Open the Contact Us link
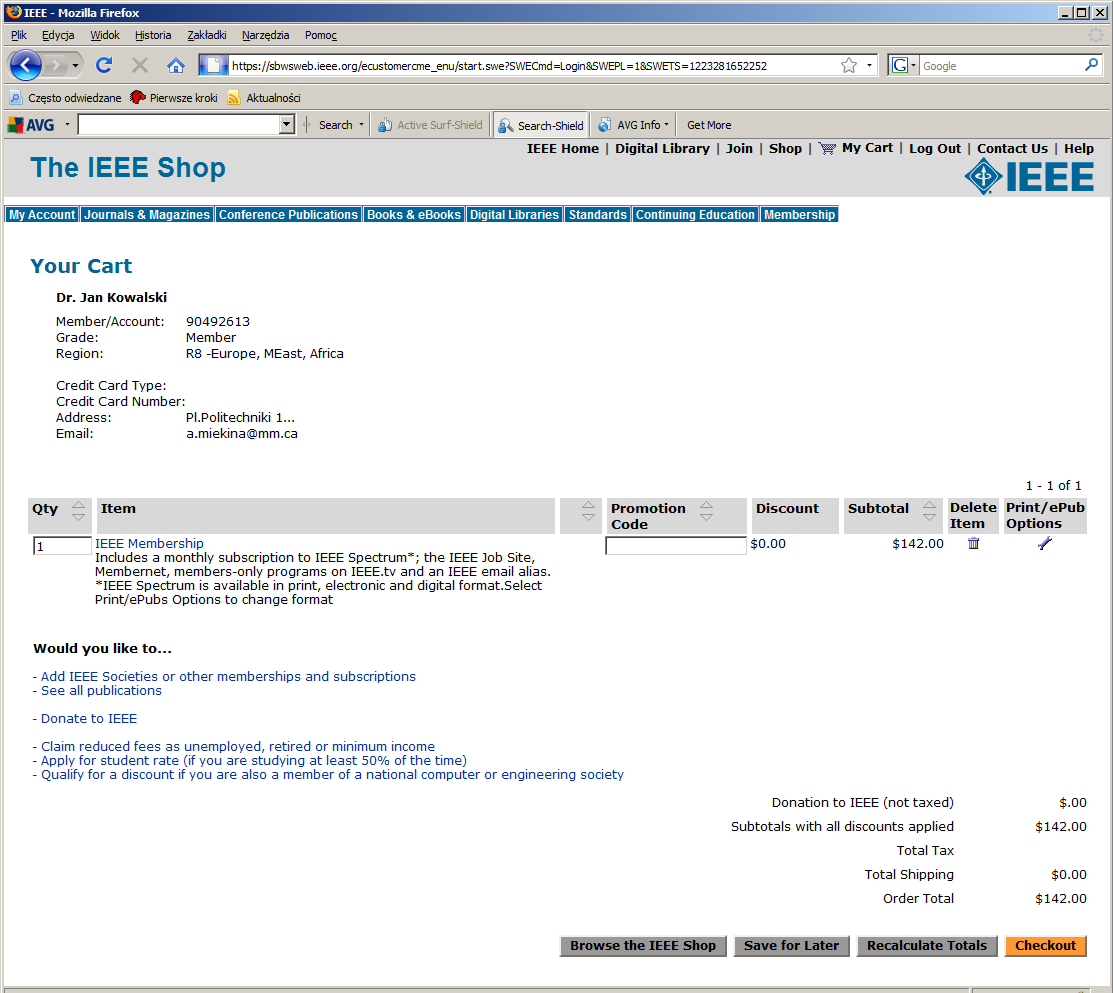 tap(1012, 148)
